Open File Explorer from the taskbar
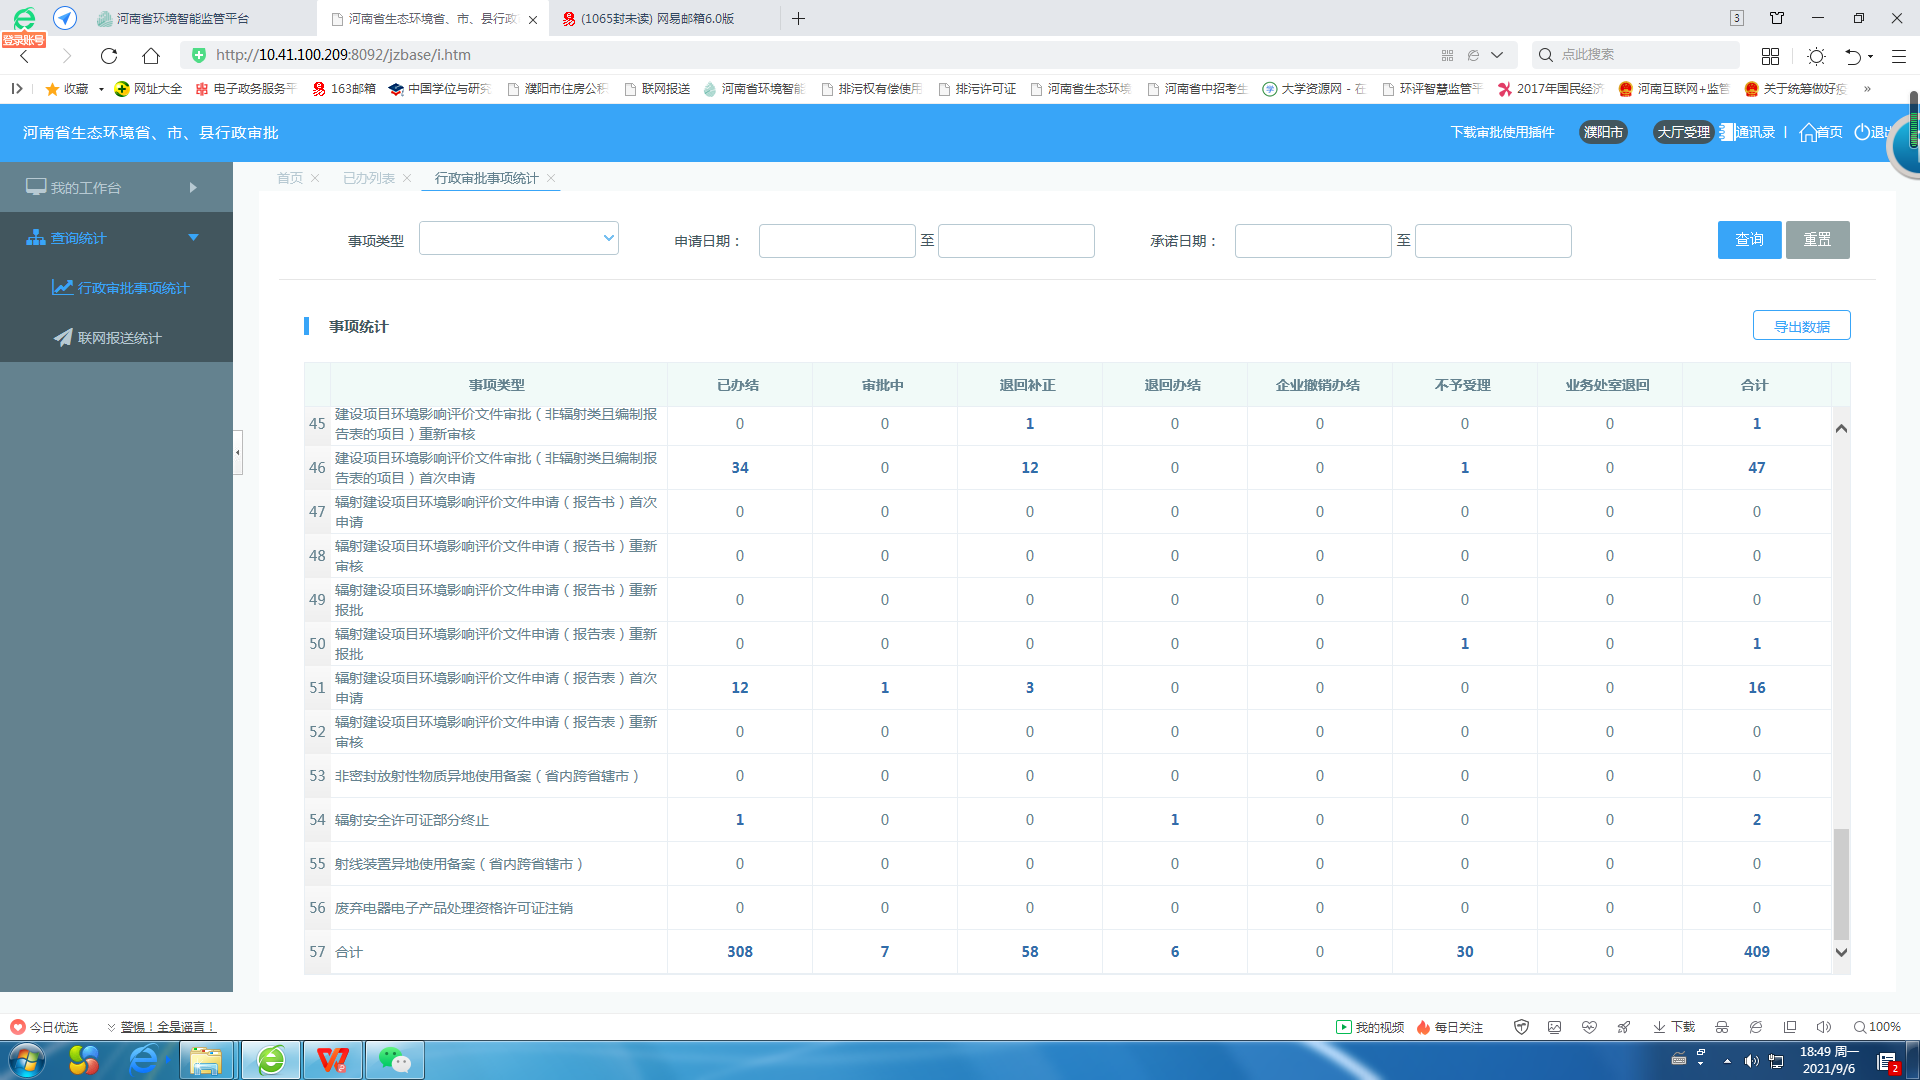This screenshot has width=1920, height=1080. click(206, 1060)
